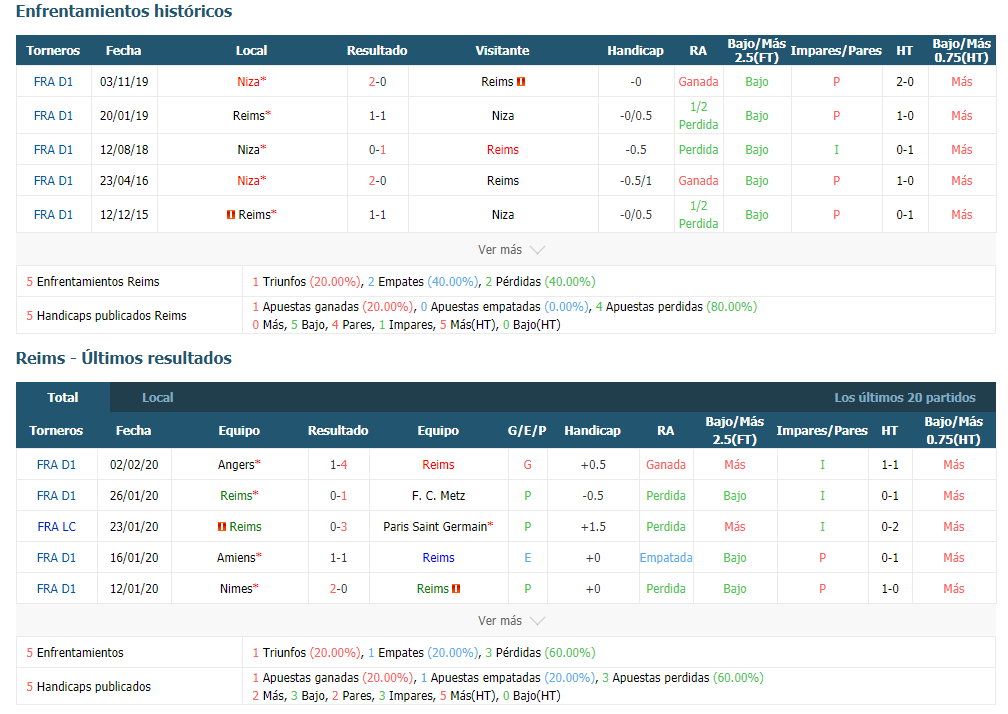
Task: Click result 1-4 of Angers vs Reims
Action: [x=339, y=465]
